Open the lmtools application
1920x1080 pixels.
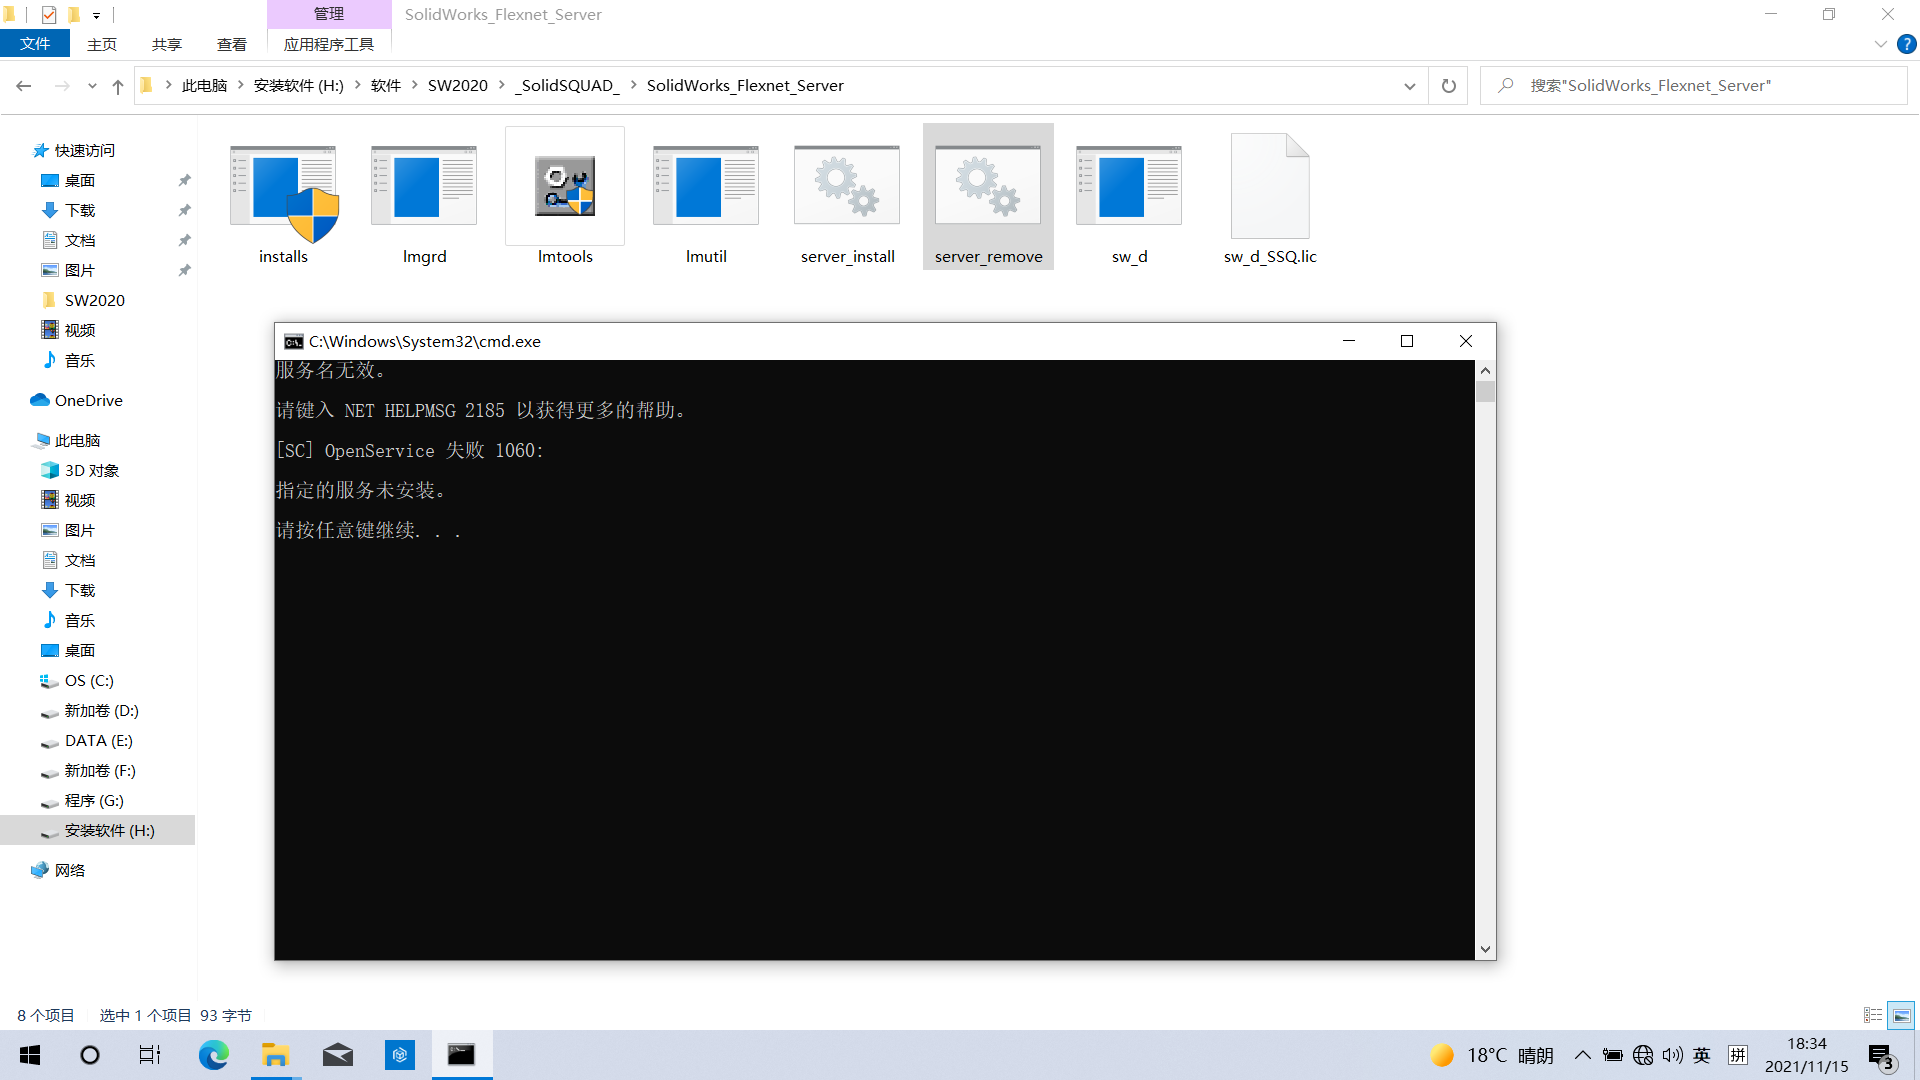pos(564,196)
